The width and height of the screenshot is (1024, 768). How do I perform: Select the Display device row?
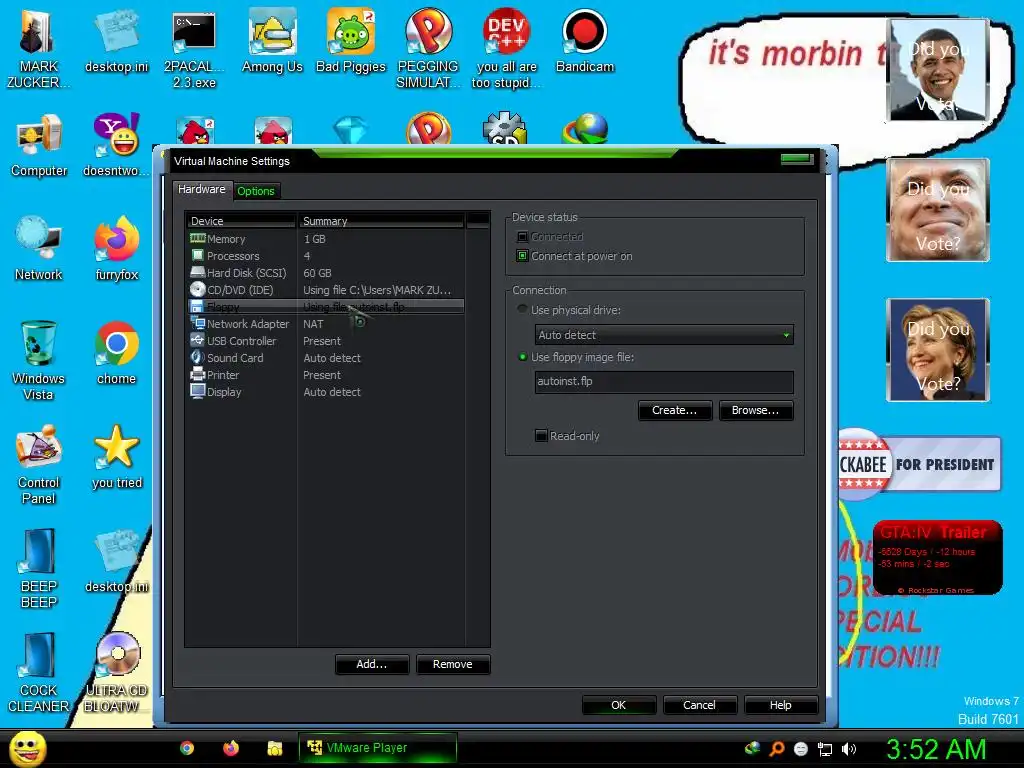pos(327,392)
